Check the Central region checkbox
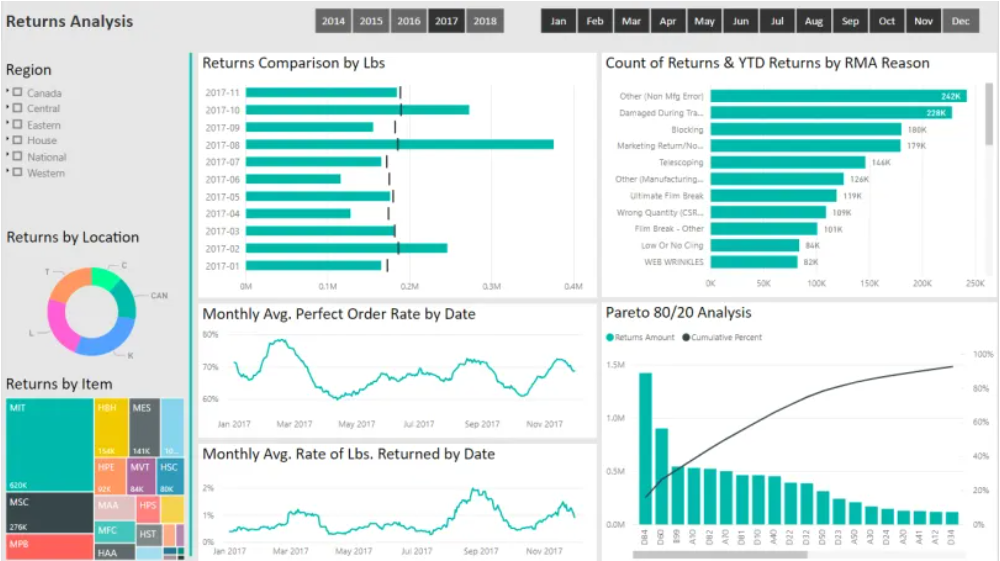This screenshot has height=561, width=1000. click(x=17, y=108)
